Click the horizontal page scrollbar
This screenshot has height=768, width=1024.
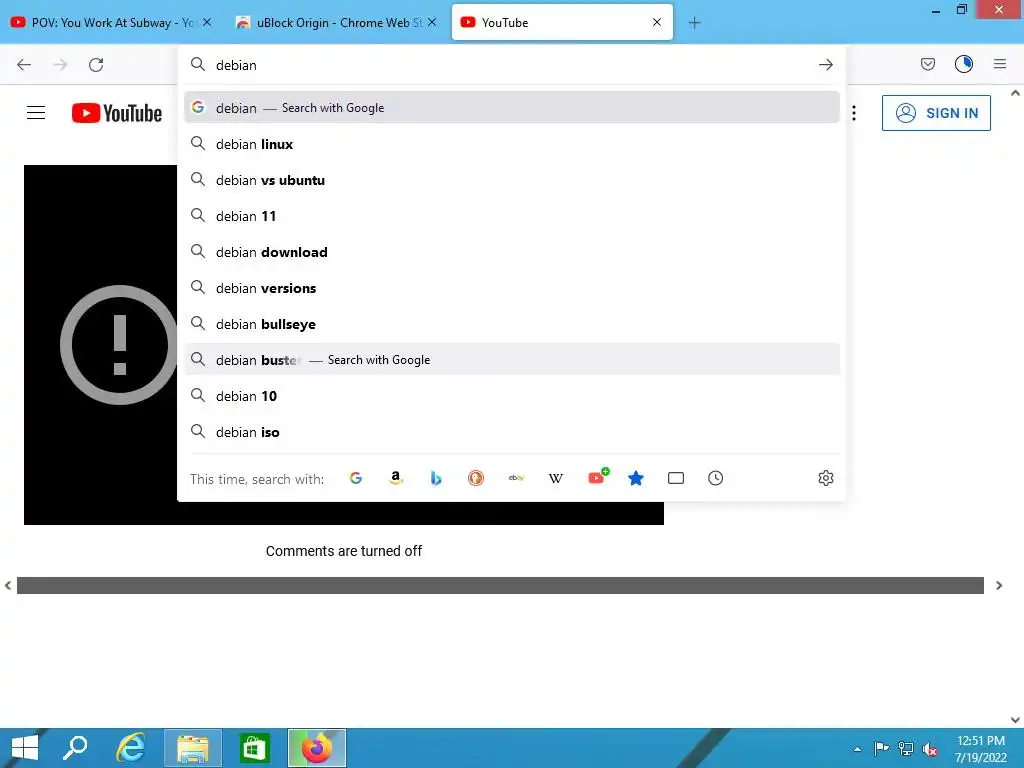pyautogui.click(x=500, y=585)
